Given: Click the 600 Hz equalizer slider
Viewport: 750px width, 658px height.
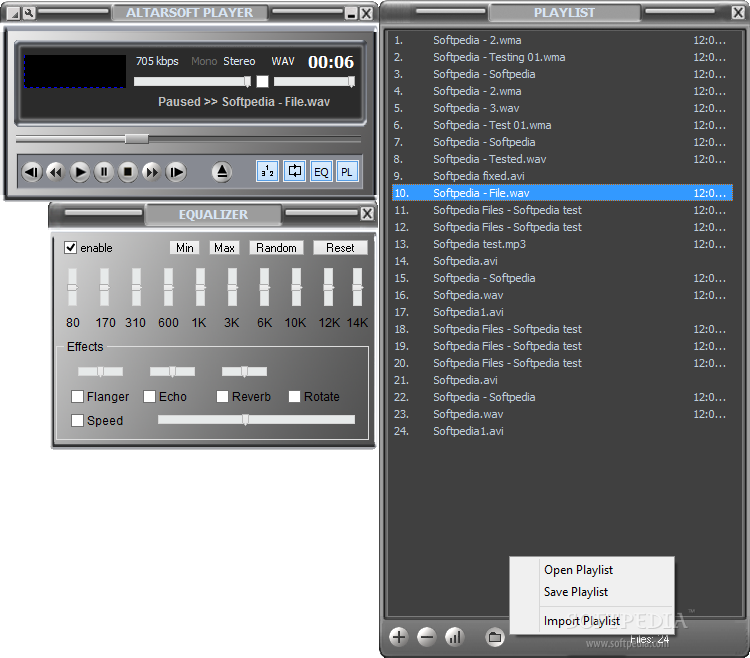Looking at the screenshot, I should (168, 287).
